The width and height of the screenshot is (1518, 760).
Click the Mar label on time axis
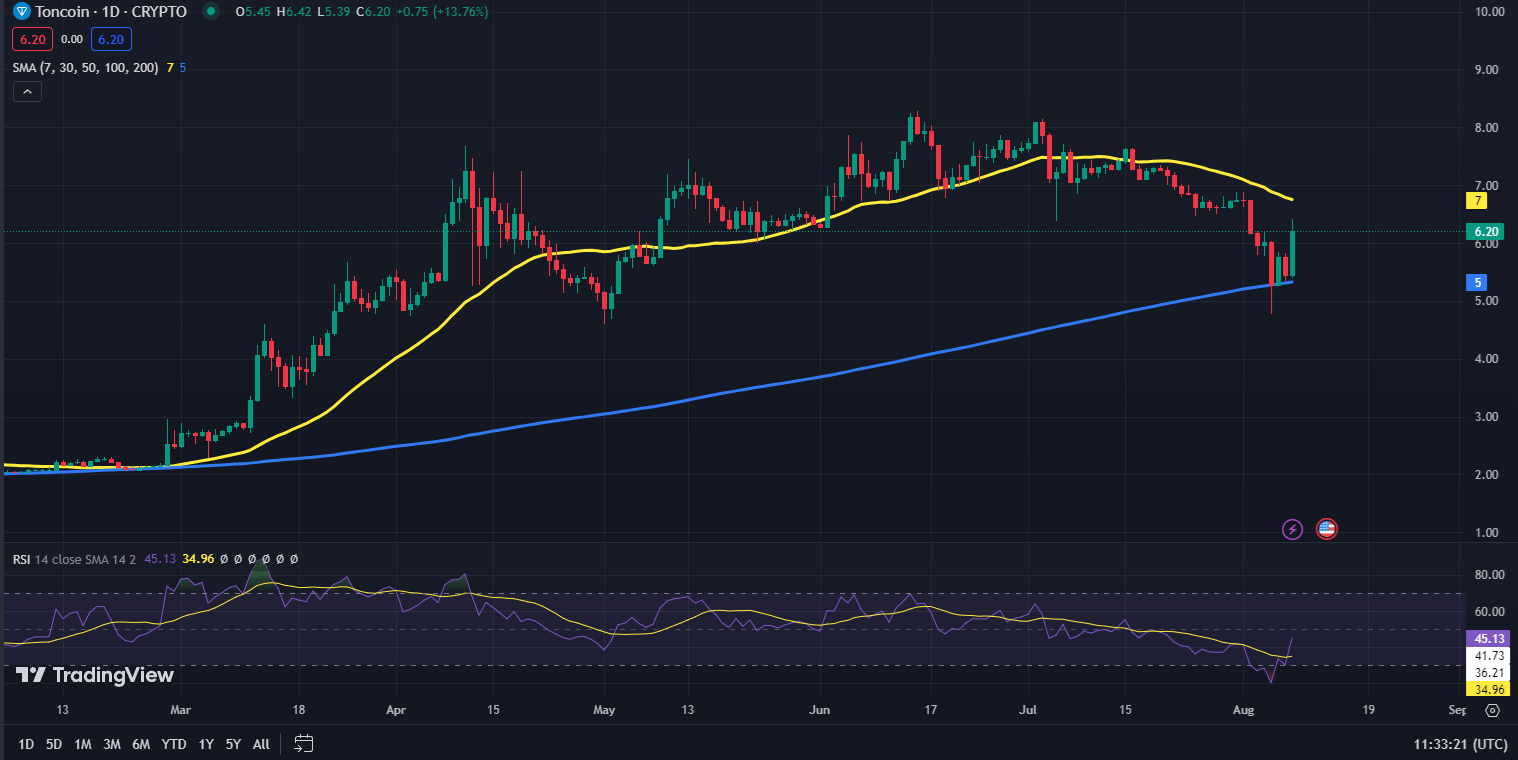[181, 710]
